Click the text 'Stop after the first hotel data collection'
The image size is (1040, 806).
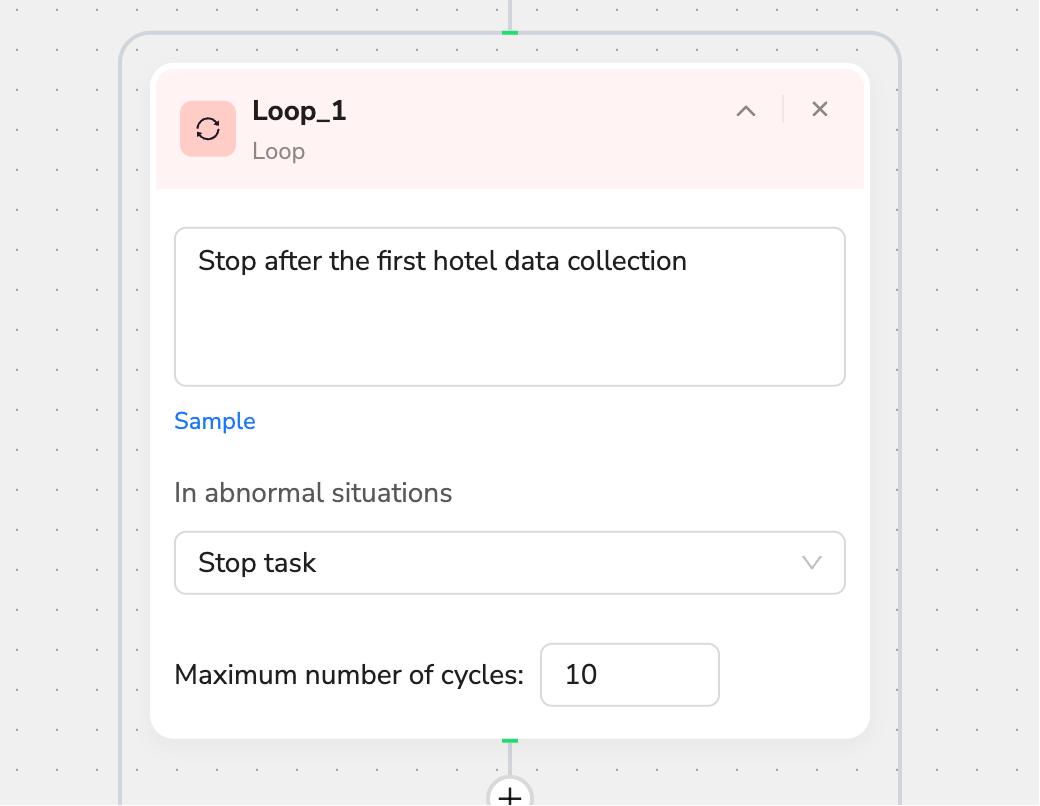(442, 261)
